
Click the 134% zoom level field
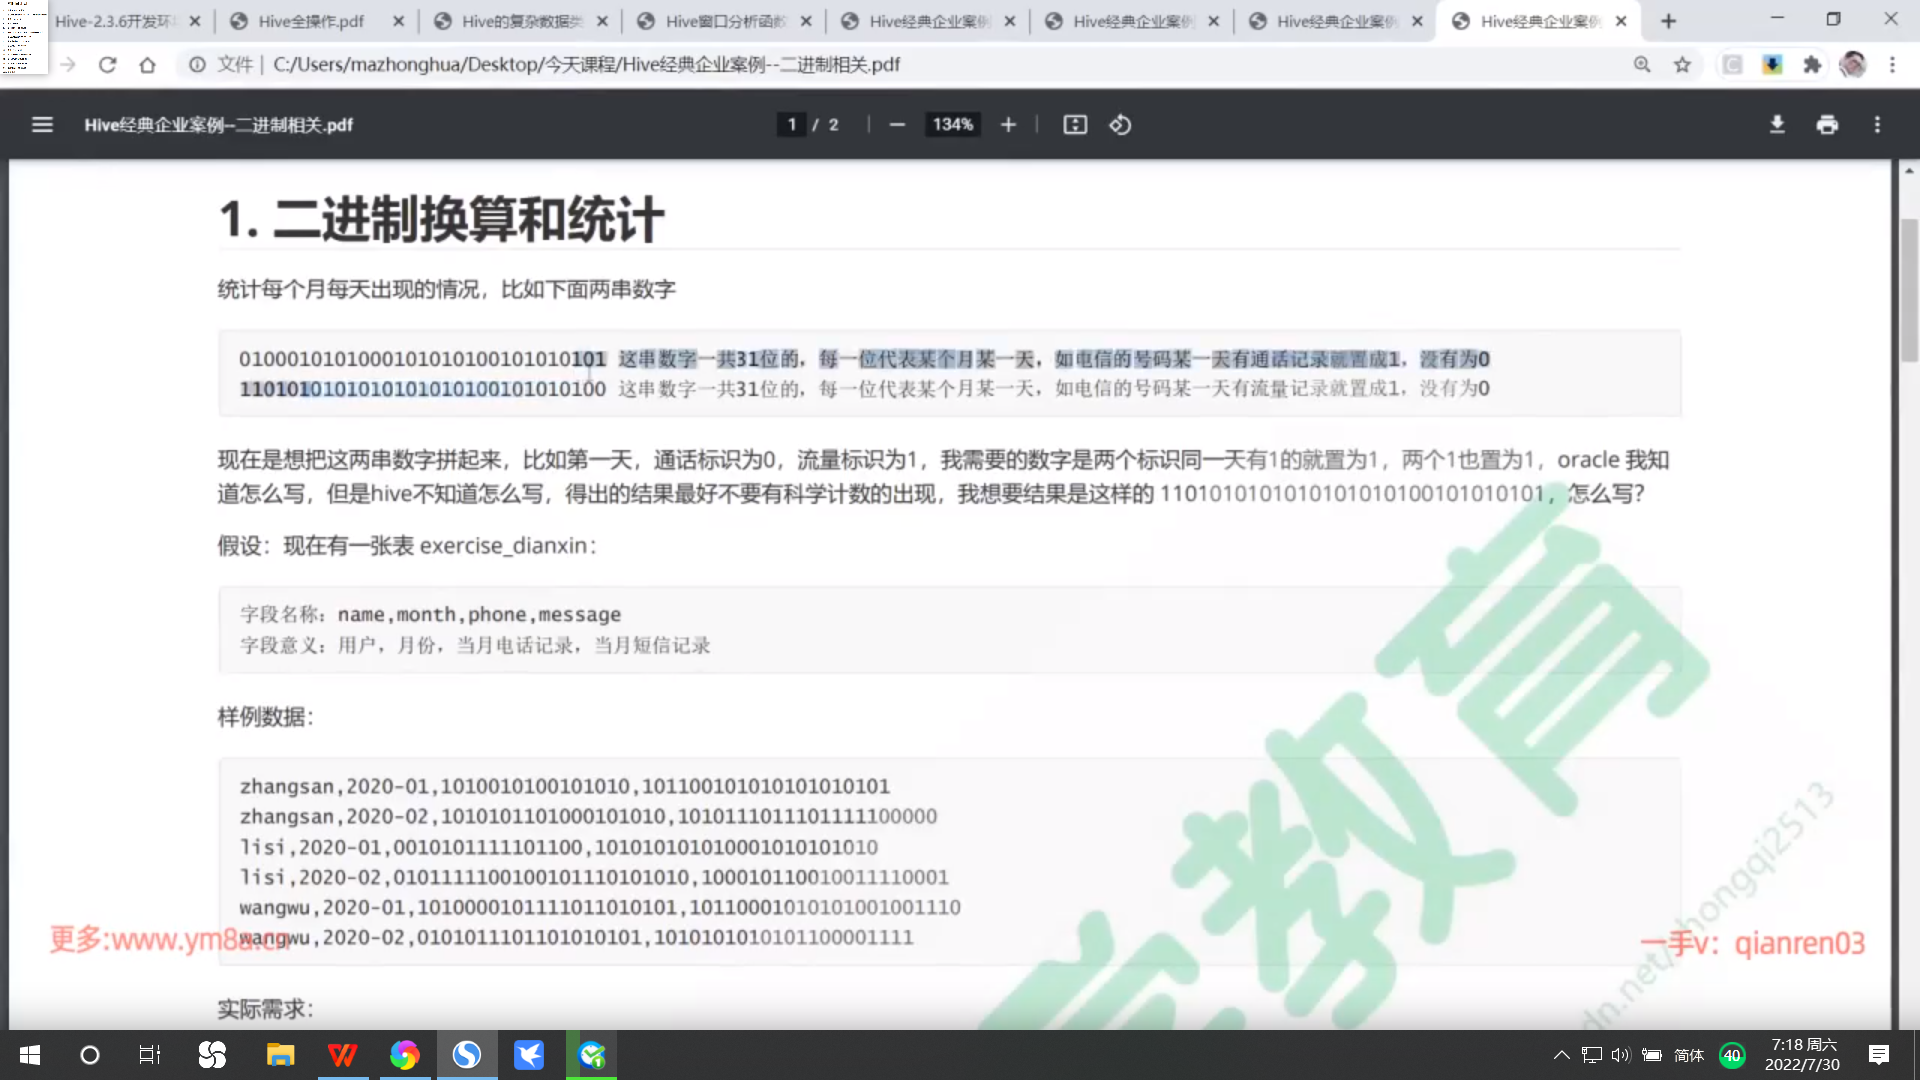[952, 125]
